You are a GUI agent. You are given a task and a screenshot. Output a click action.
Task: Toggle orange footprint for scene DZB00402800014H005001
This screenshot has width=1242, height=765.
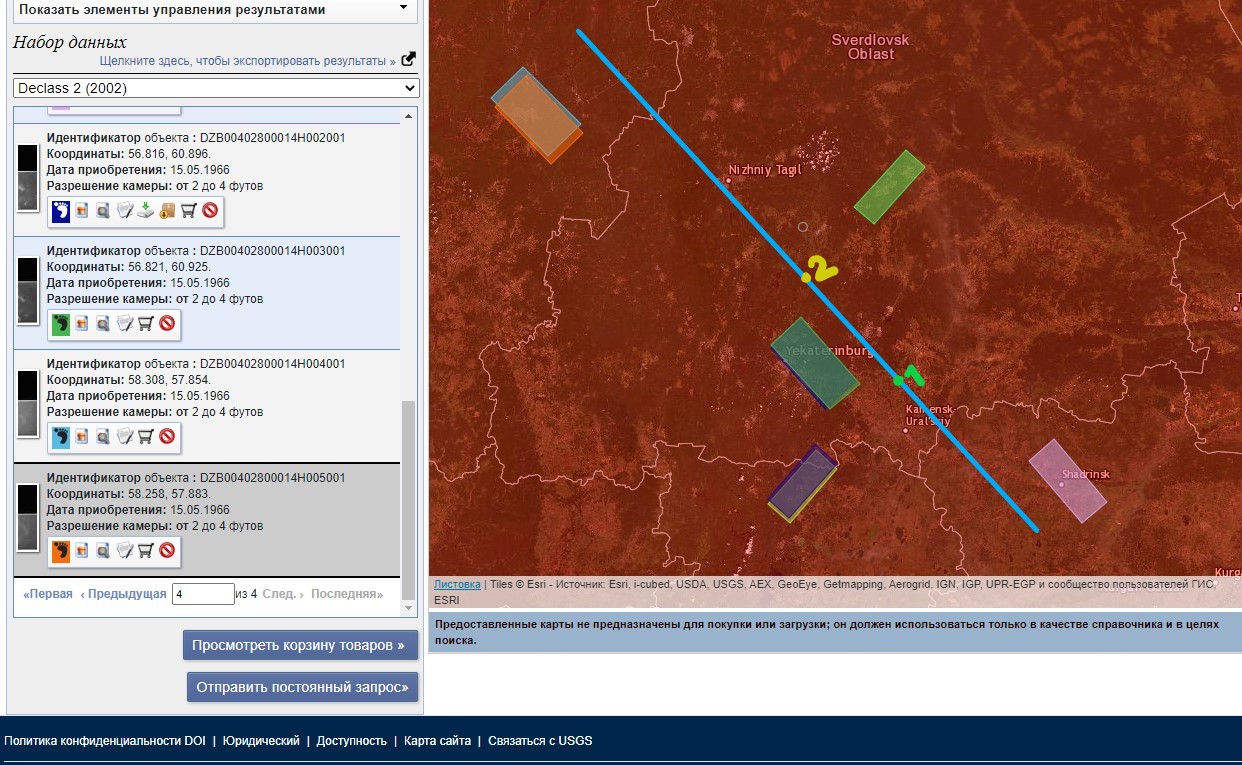(x=61, y=550)
